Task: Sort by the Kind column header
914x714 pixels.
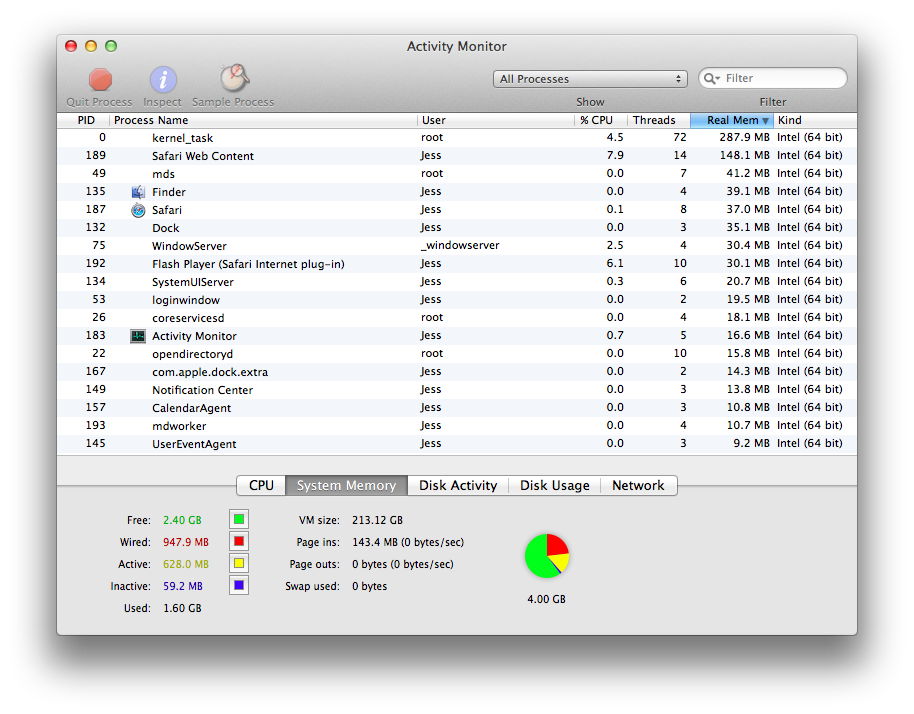Action: point(815,120)
